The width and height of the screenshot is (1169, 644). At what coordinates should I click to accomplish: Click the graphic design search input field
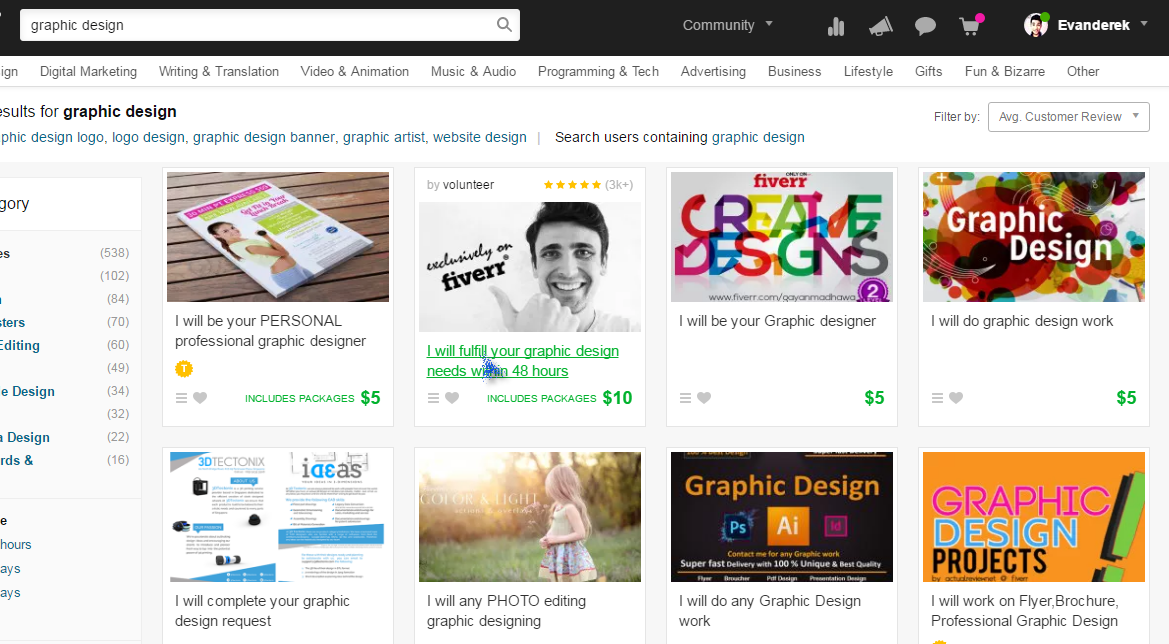tap(270, 25)
